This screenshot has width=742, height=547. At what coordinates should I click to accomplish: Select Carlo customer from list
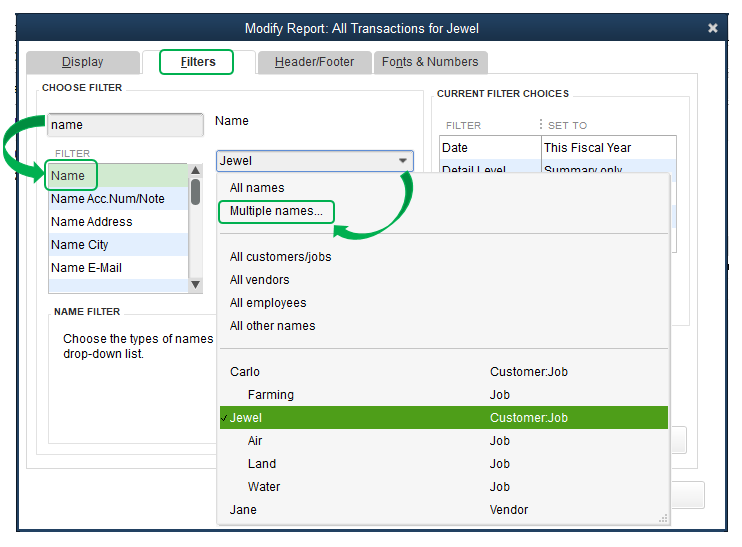coord(245,372)
